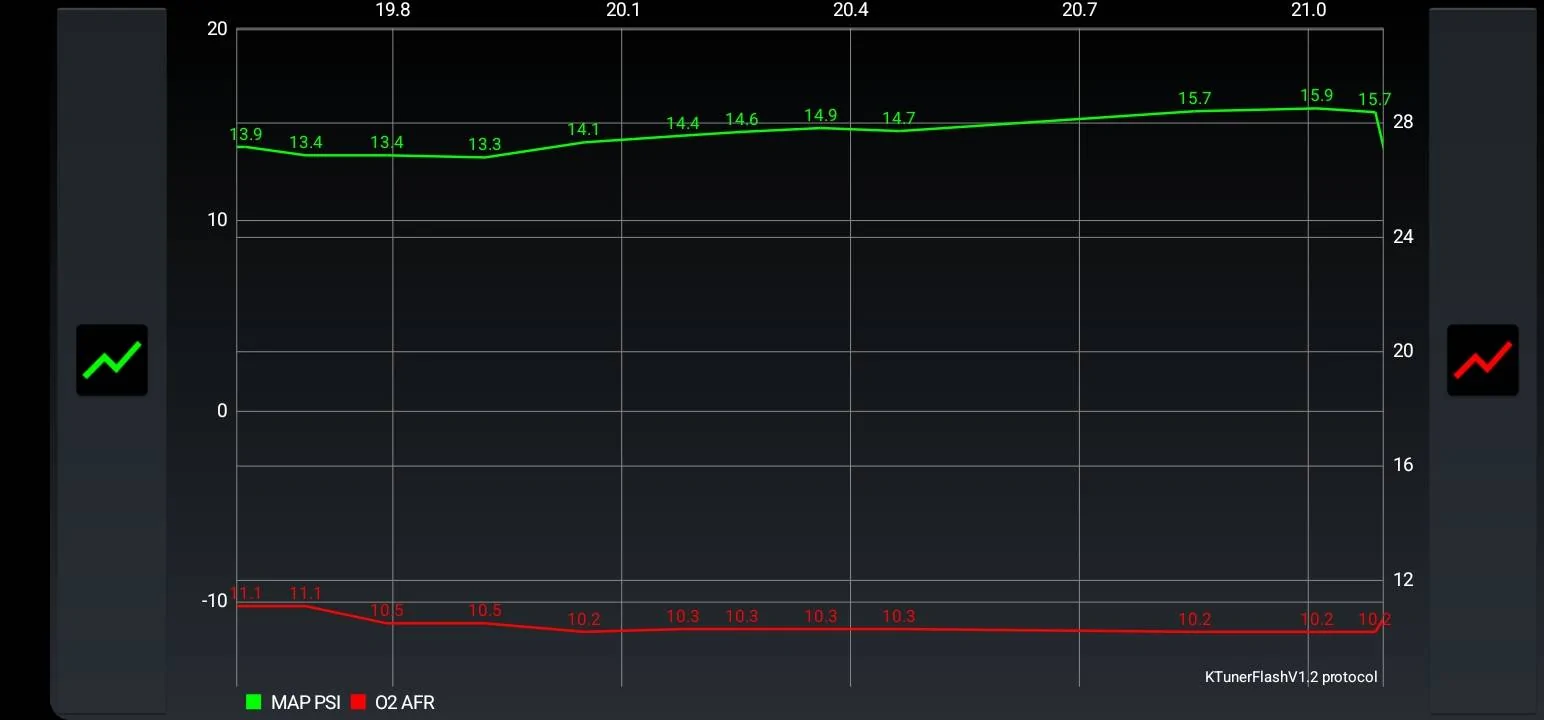Tap the 16 value on right AFR axis

tap(1403, 465)
